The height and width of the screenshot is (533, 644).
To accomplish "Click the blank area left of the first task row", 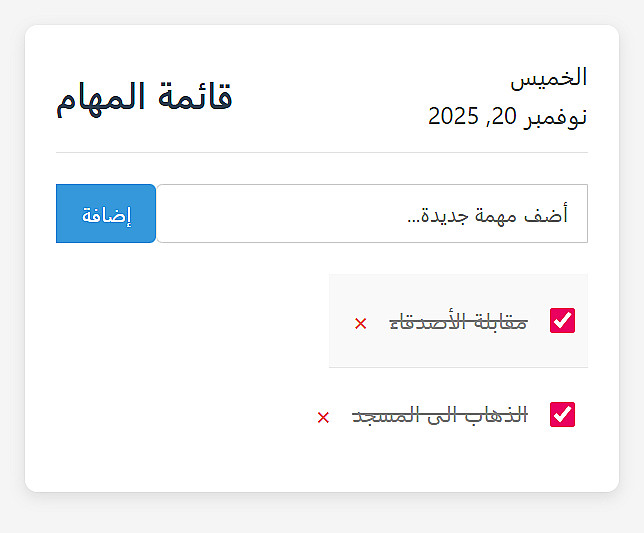I will 190,321.
